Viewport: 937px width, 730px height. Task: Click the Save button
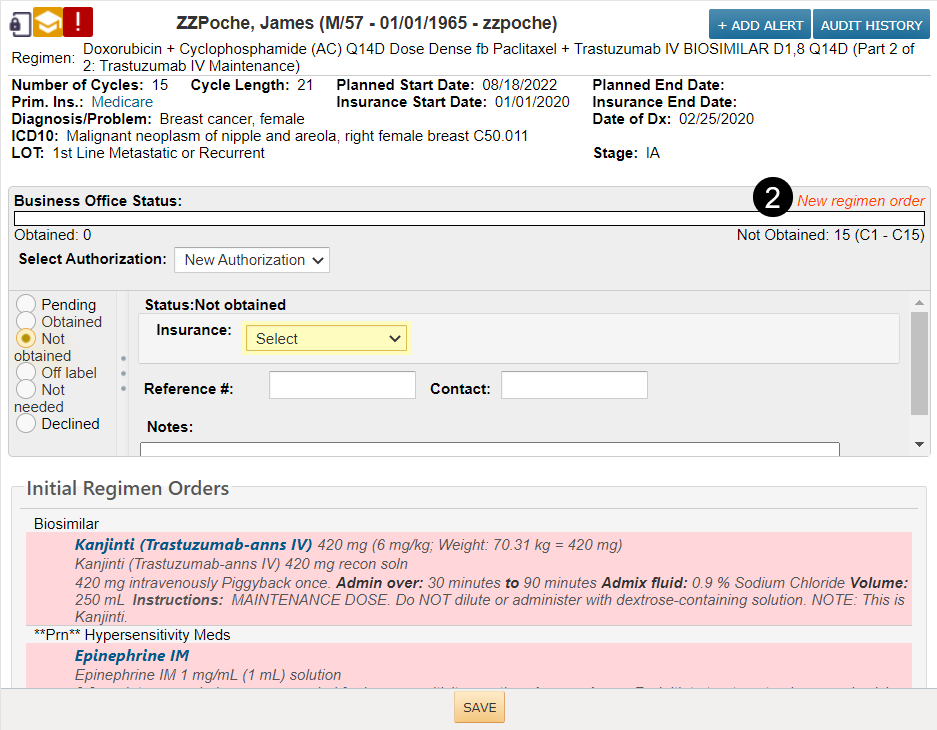(x=479, y=708)
